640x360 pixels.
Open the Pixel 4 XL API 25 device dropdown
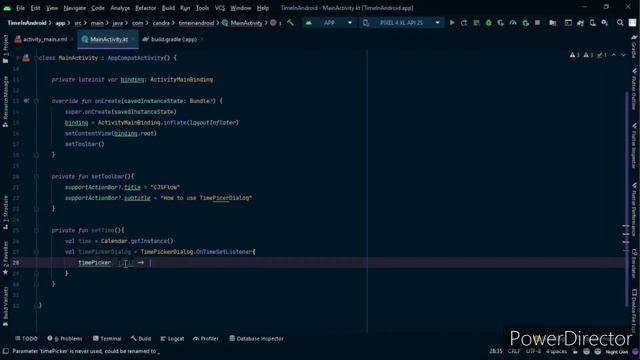coord(402,23)
